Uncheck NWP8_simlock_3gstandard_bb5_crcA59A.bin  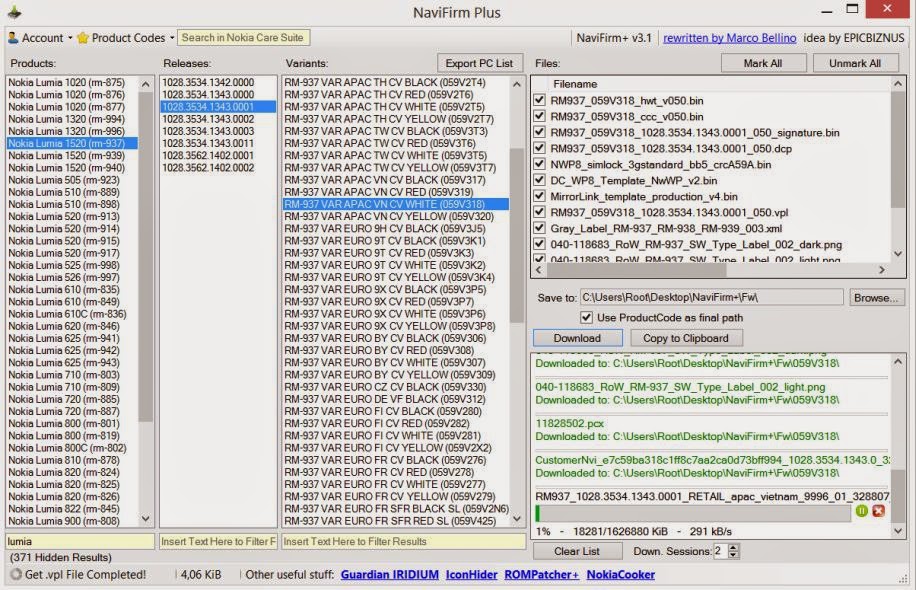(540, 165)
